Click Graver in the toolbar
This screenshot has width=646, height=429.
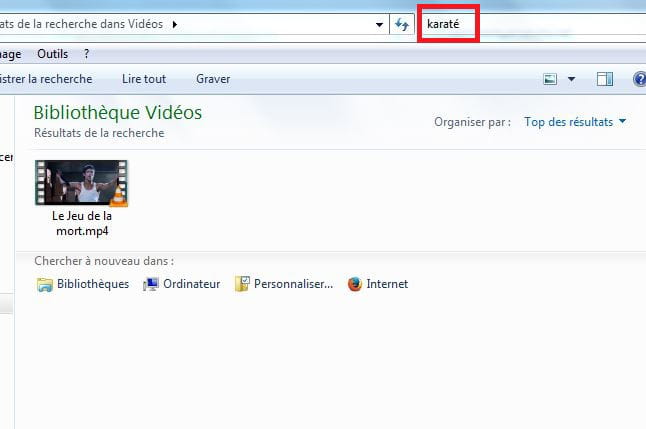point(213,79)
